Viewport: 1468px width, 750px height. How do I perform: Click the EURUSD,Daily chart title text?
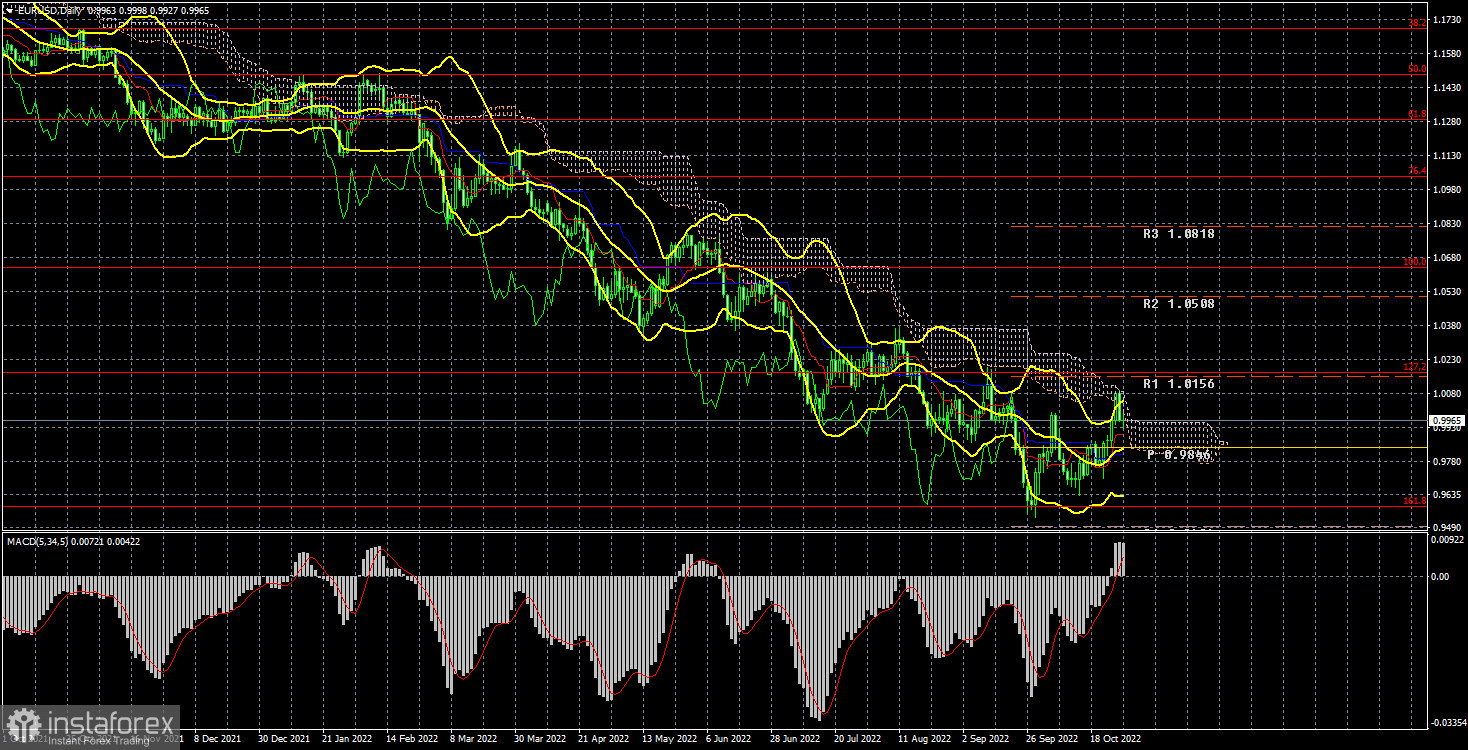pyautogui.click(x=49, y=10)
